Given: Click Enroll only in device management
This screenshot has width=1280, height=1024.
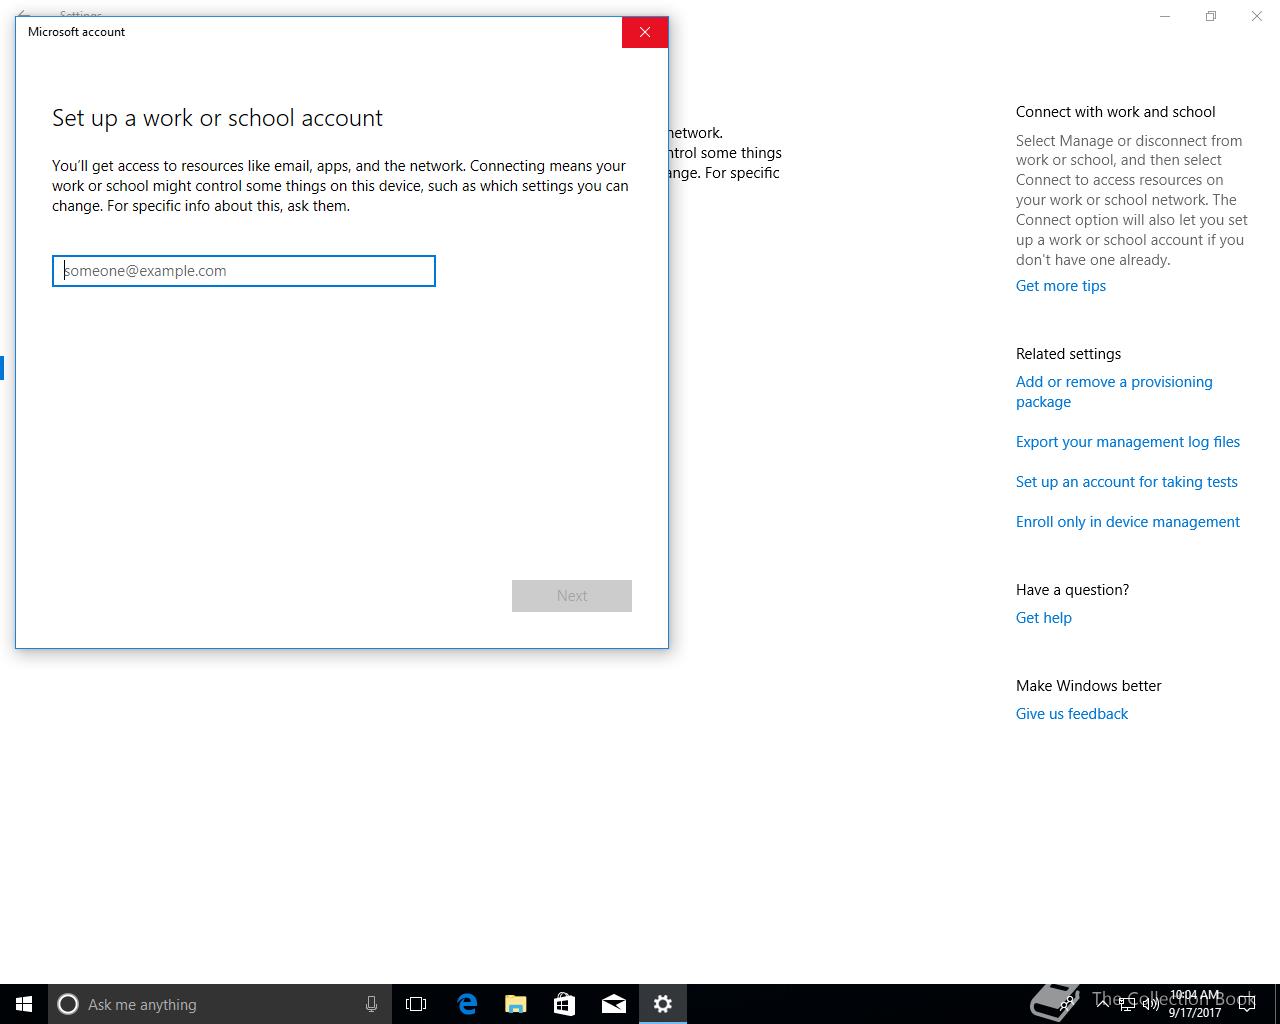Looking at the screenshot, I should point(1128,522).
